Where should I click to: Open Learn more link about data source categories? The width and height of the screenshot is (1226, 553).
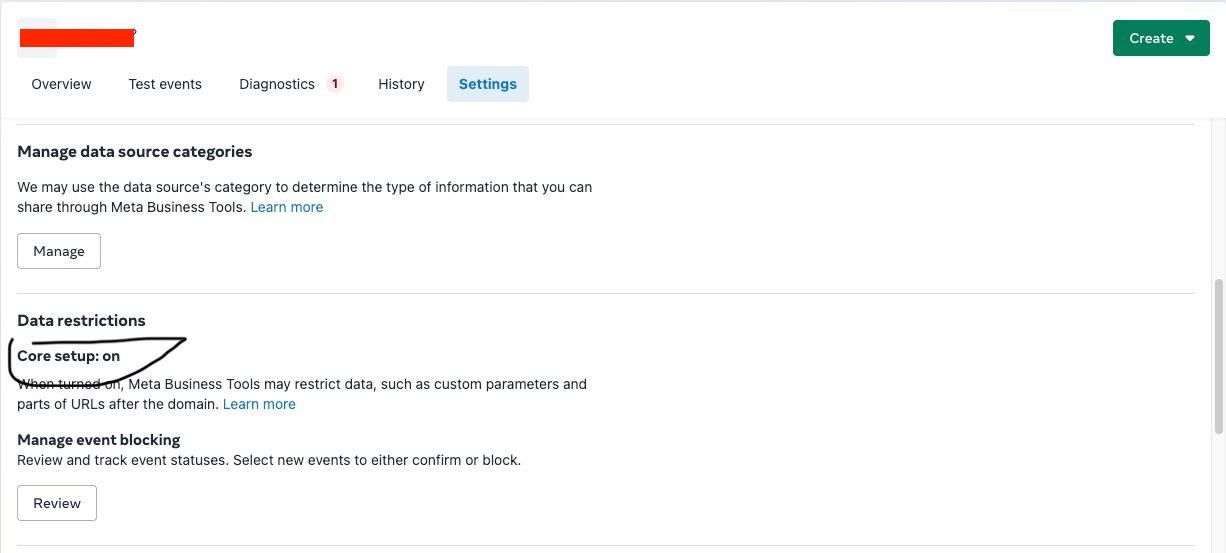coord(286,207)
